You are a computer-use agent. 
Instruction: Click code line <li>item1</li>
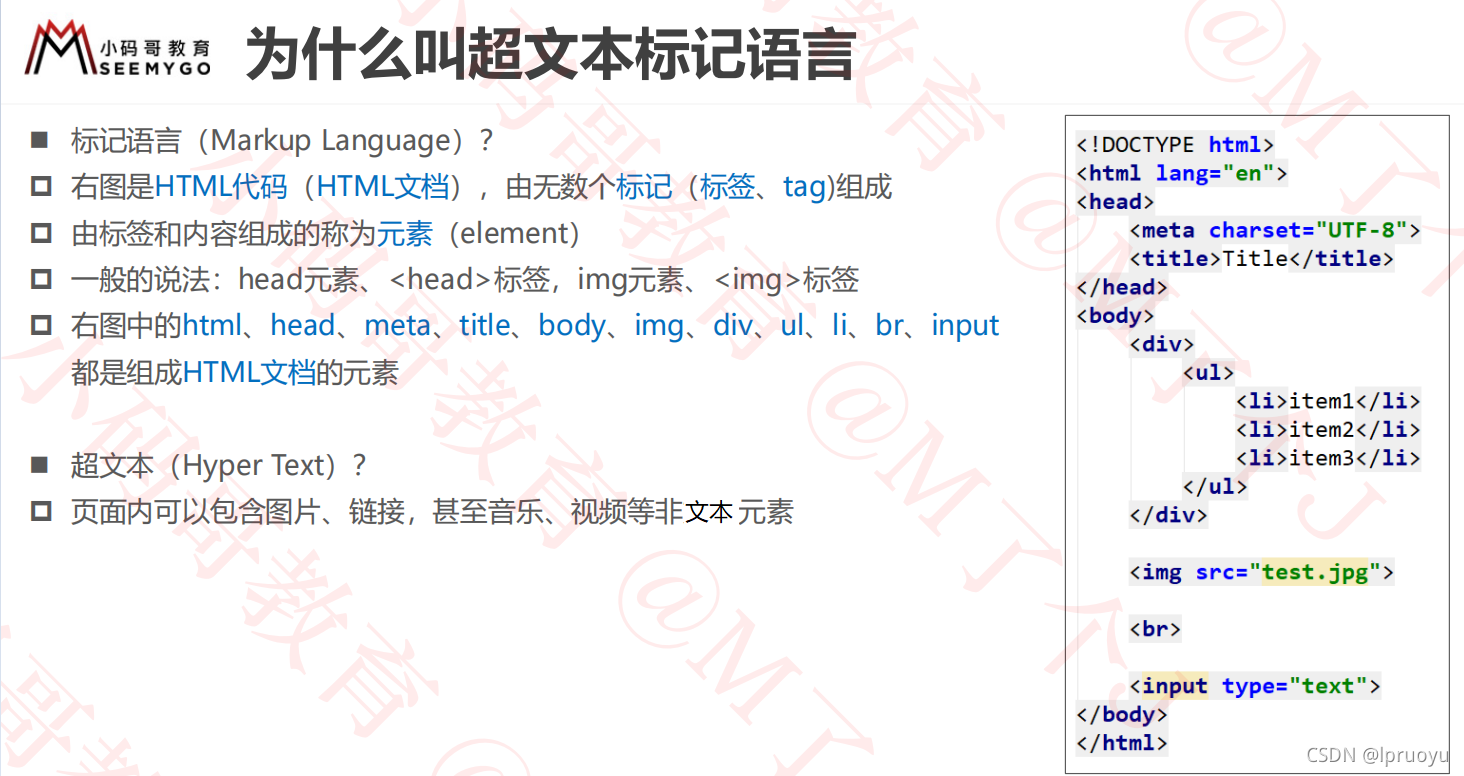coord(1328,401)
